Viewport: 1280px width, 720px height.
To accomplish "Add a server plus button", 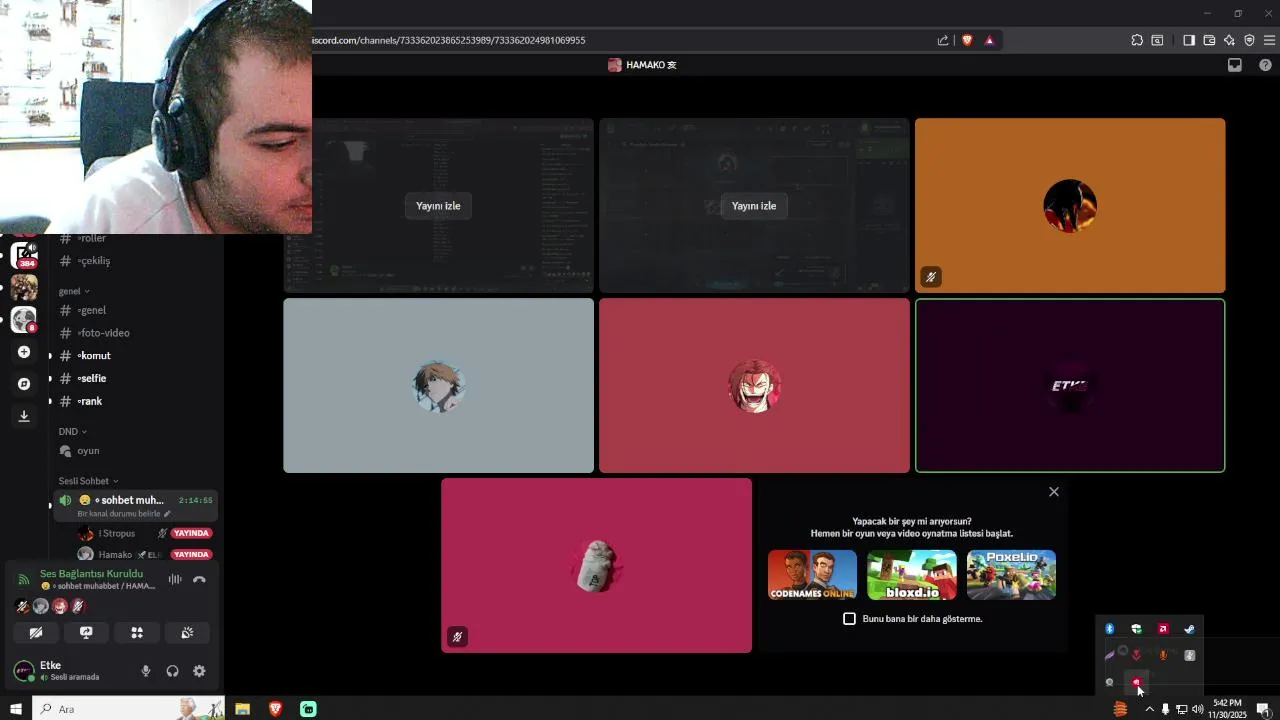I will click(24, 352).
